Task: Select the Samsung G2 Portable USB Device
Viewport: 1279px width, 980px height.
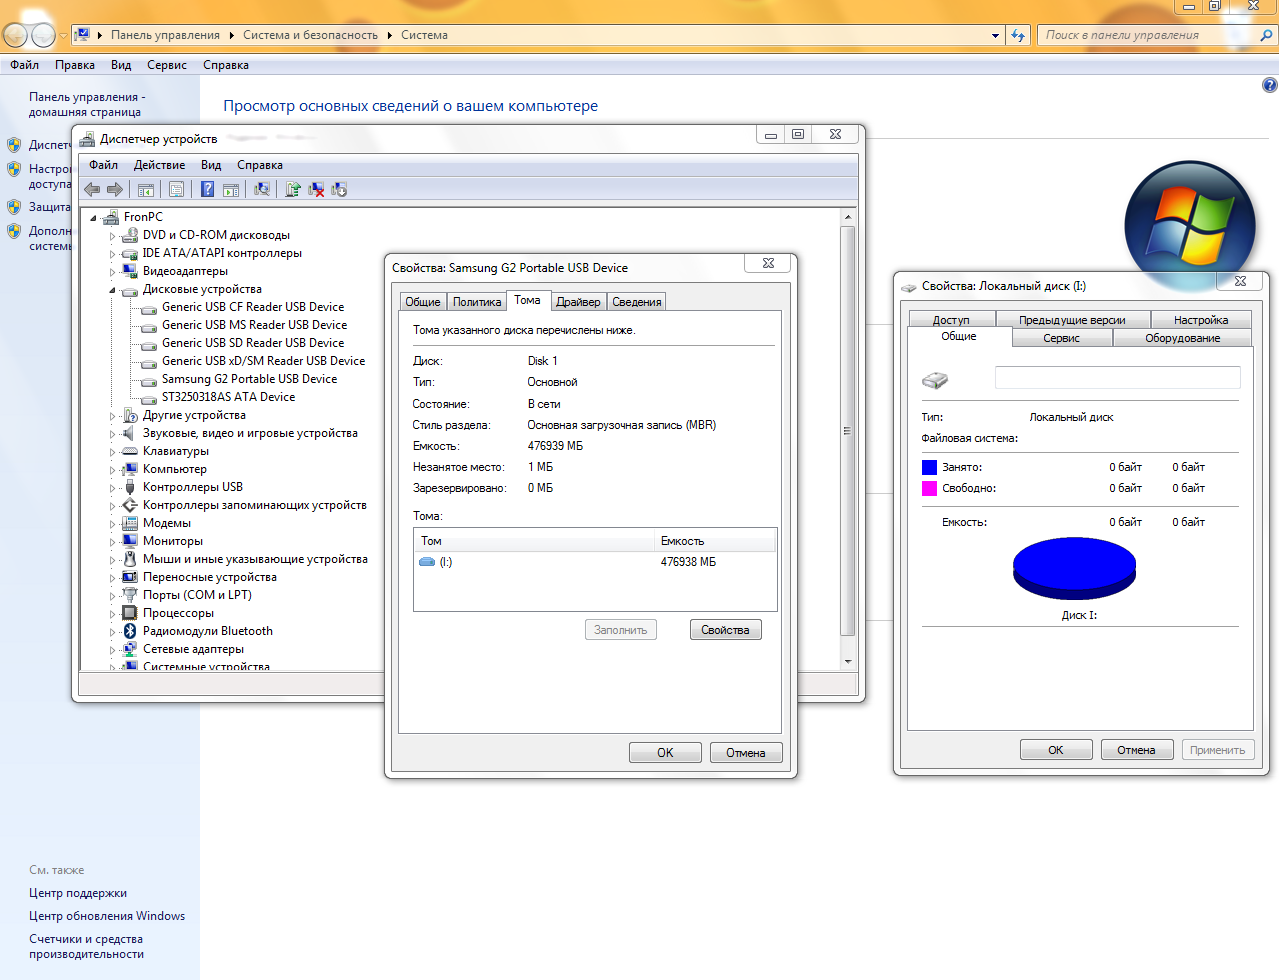Action: 249,379
